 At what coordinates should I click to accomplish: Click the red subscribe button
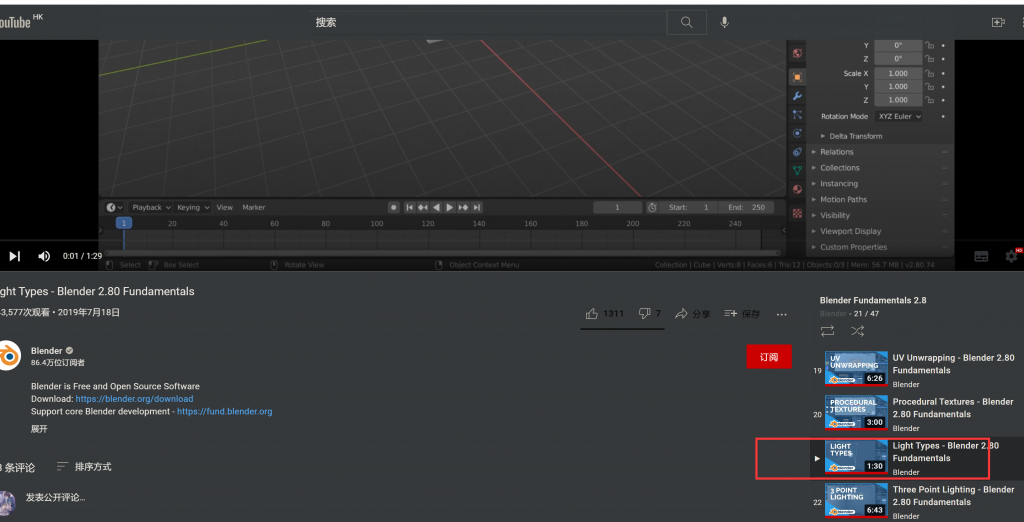[x=768, y=357]
